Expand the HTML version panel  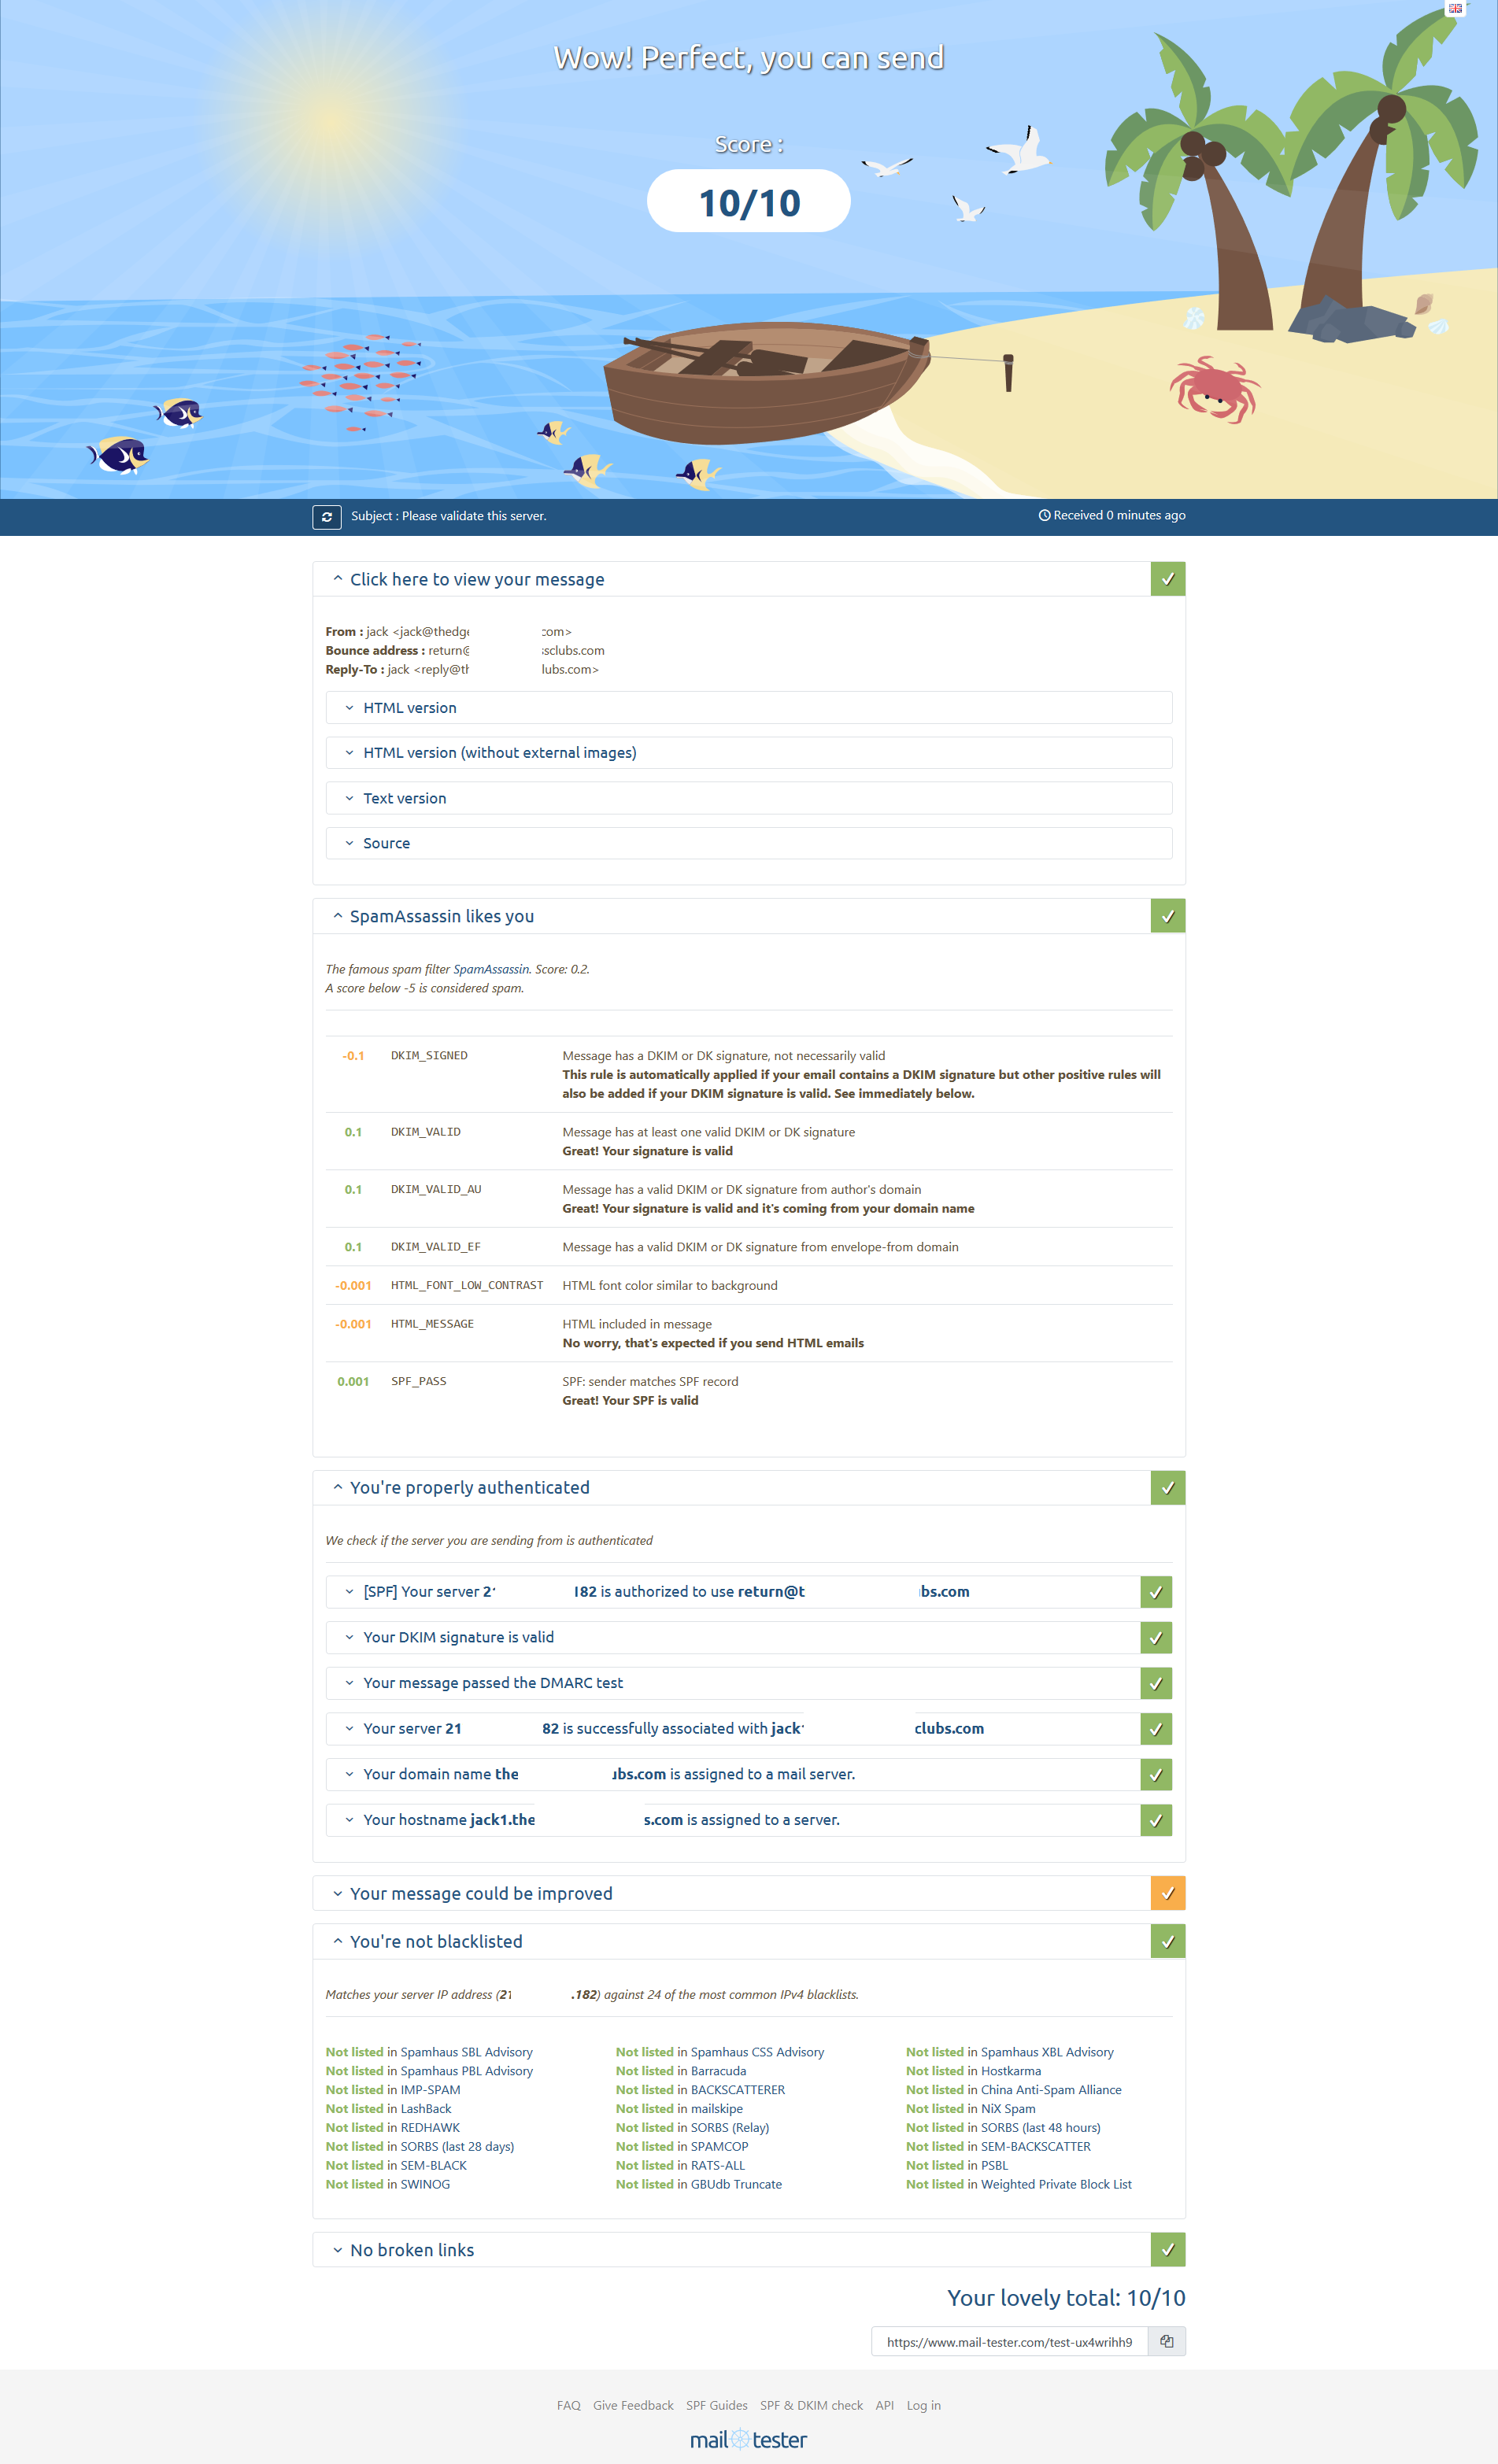tap(749, 708)
